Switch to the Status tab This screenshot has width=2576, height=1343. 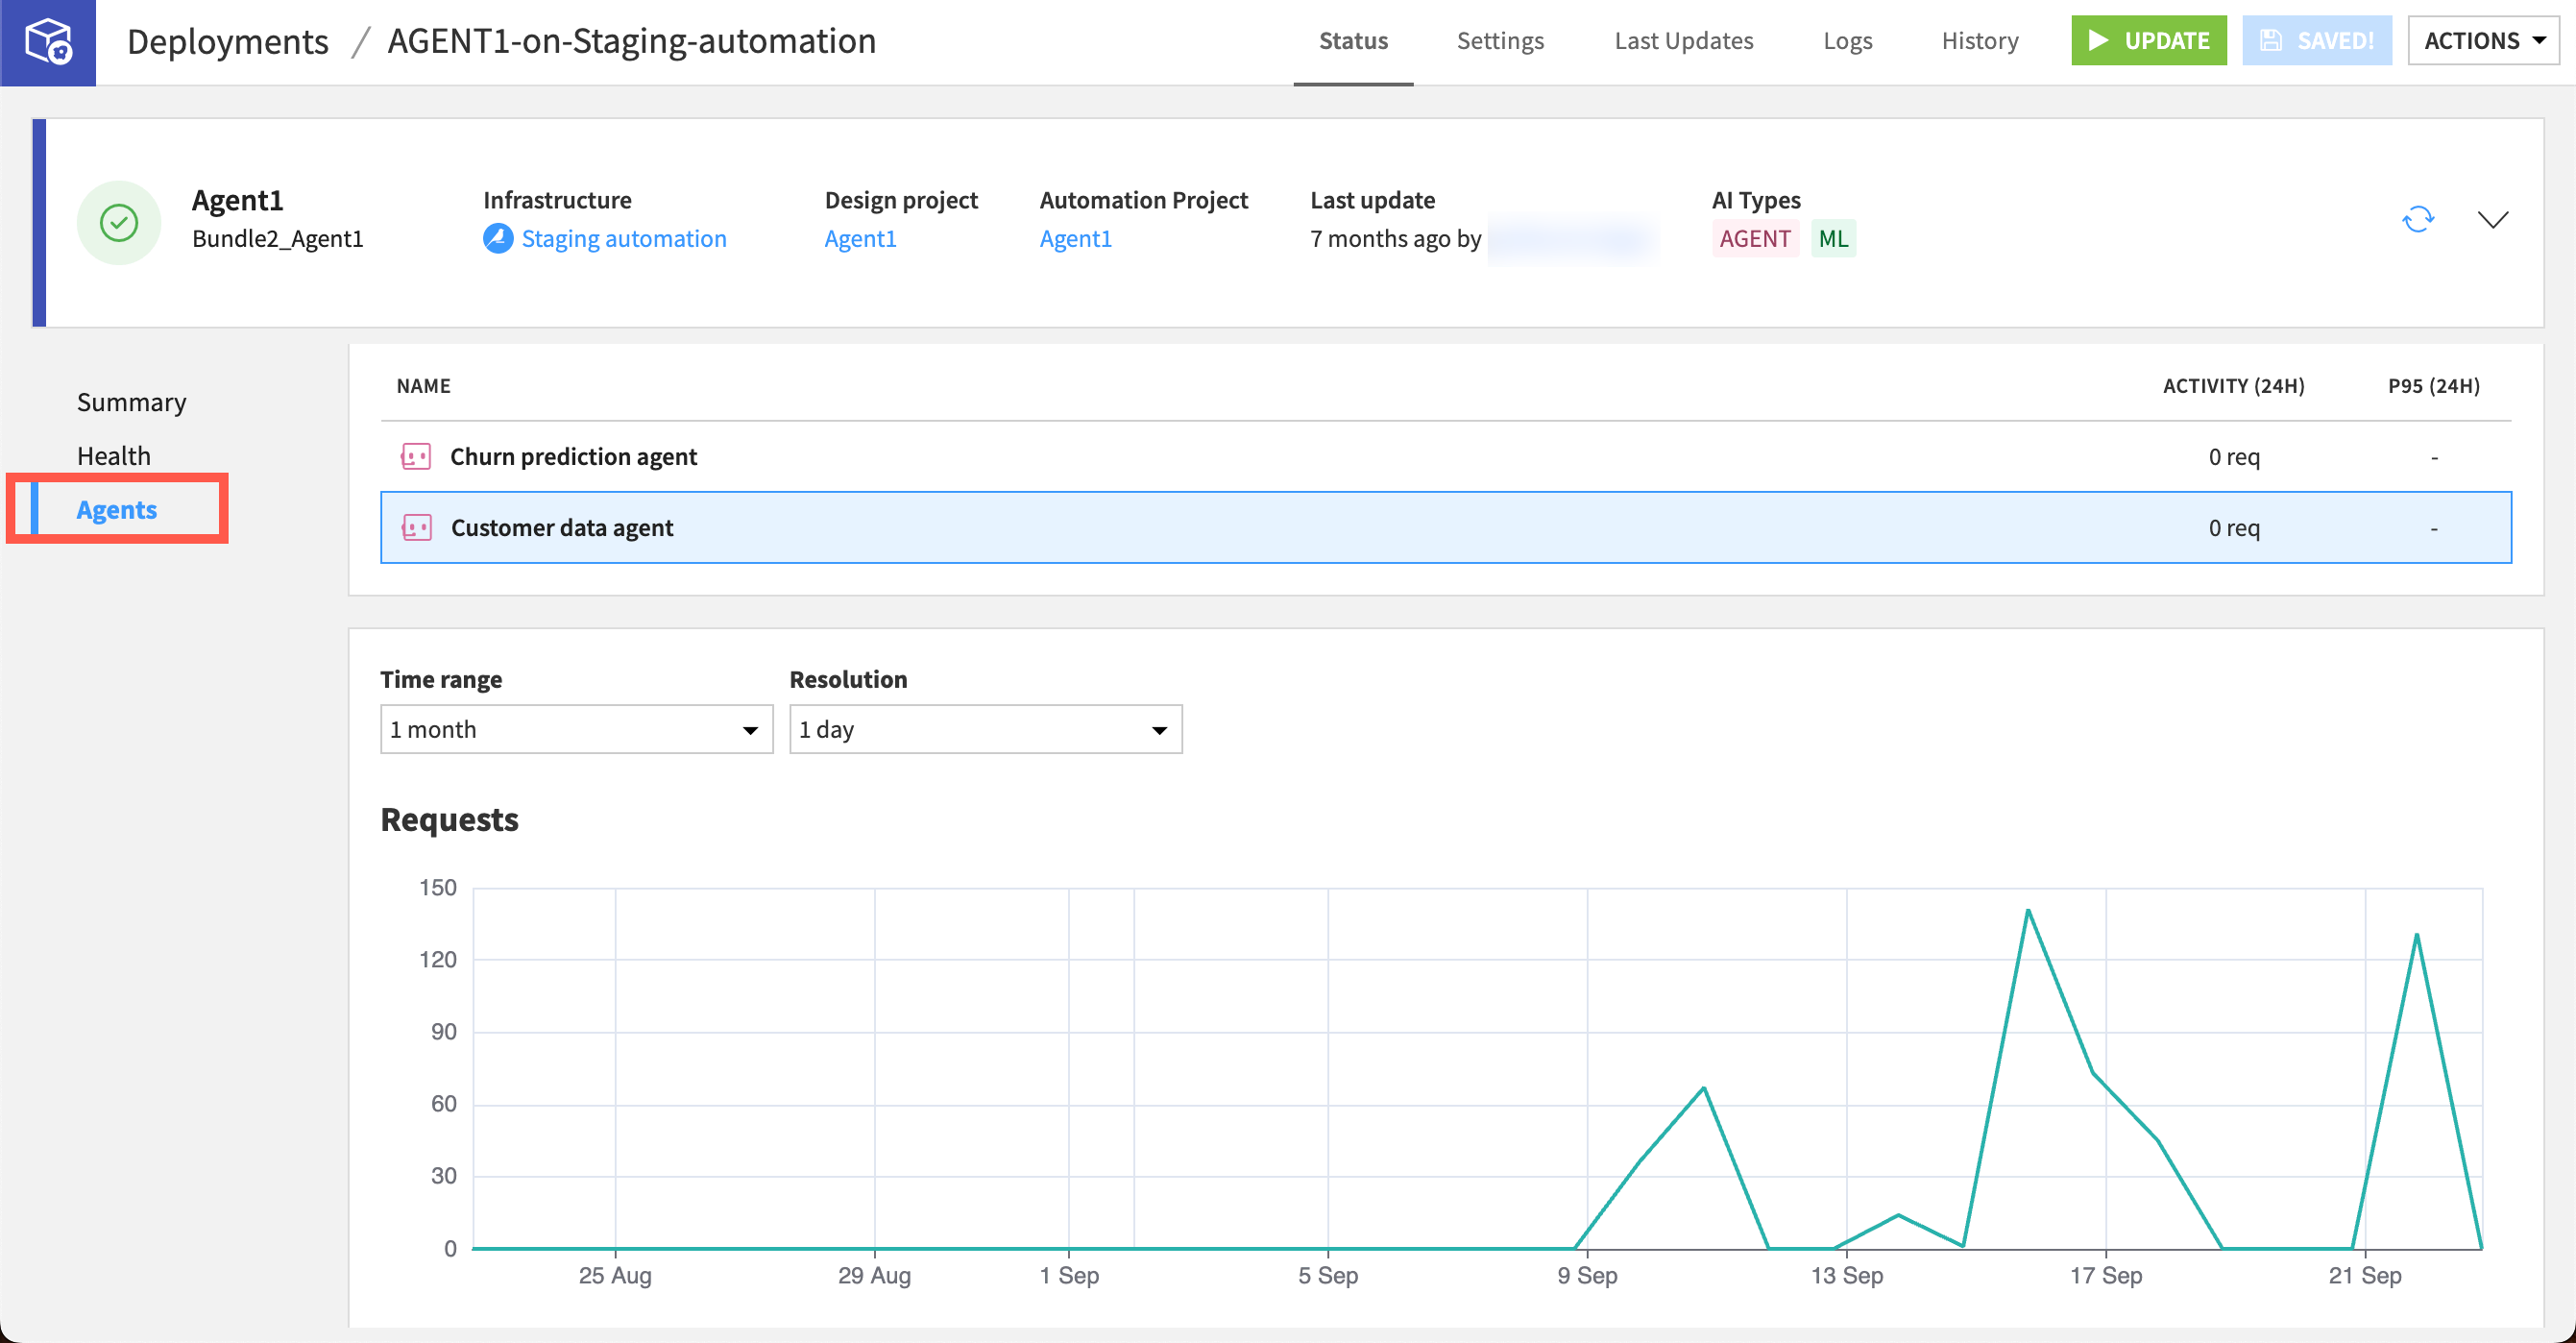[1353, 41]
